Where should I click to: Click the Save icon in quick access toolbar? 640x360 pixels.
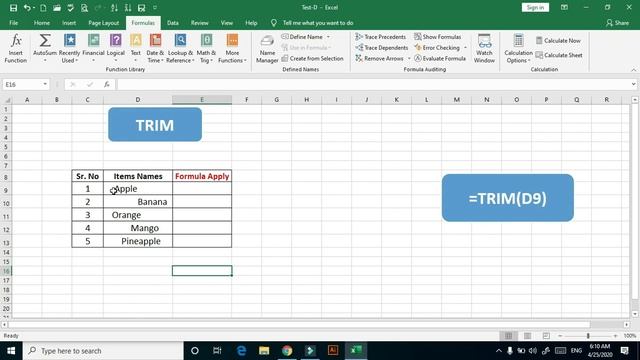pyautogui.click(x=13, y=8)
